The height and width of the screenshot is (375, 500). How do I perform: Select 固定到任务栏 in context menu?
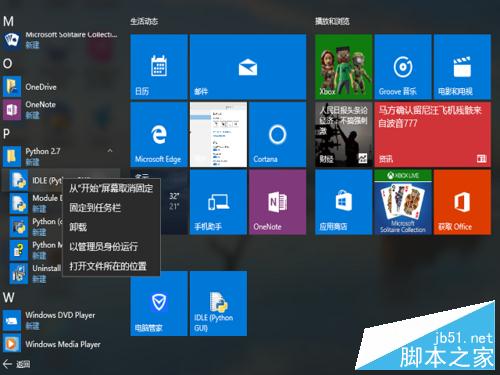(x=111, y=208)
